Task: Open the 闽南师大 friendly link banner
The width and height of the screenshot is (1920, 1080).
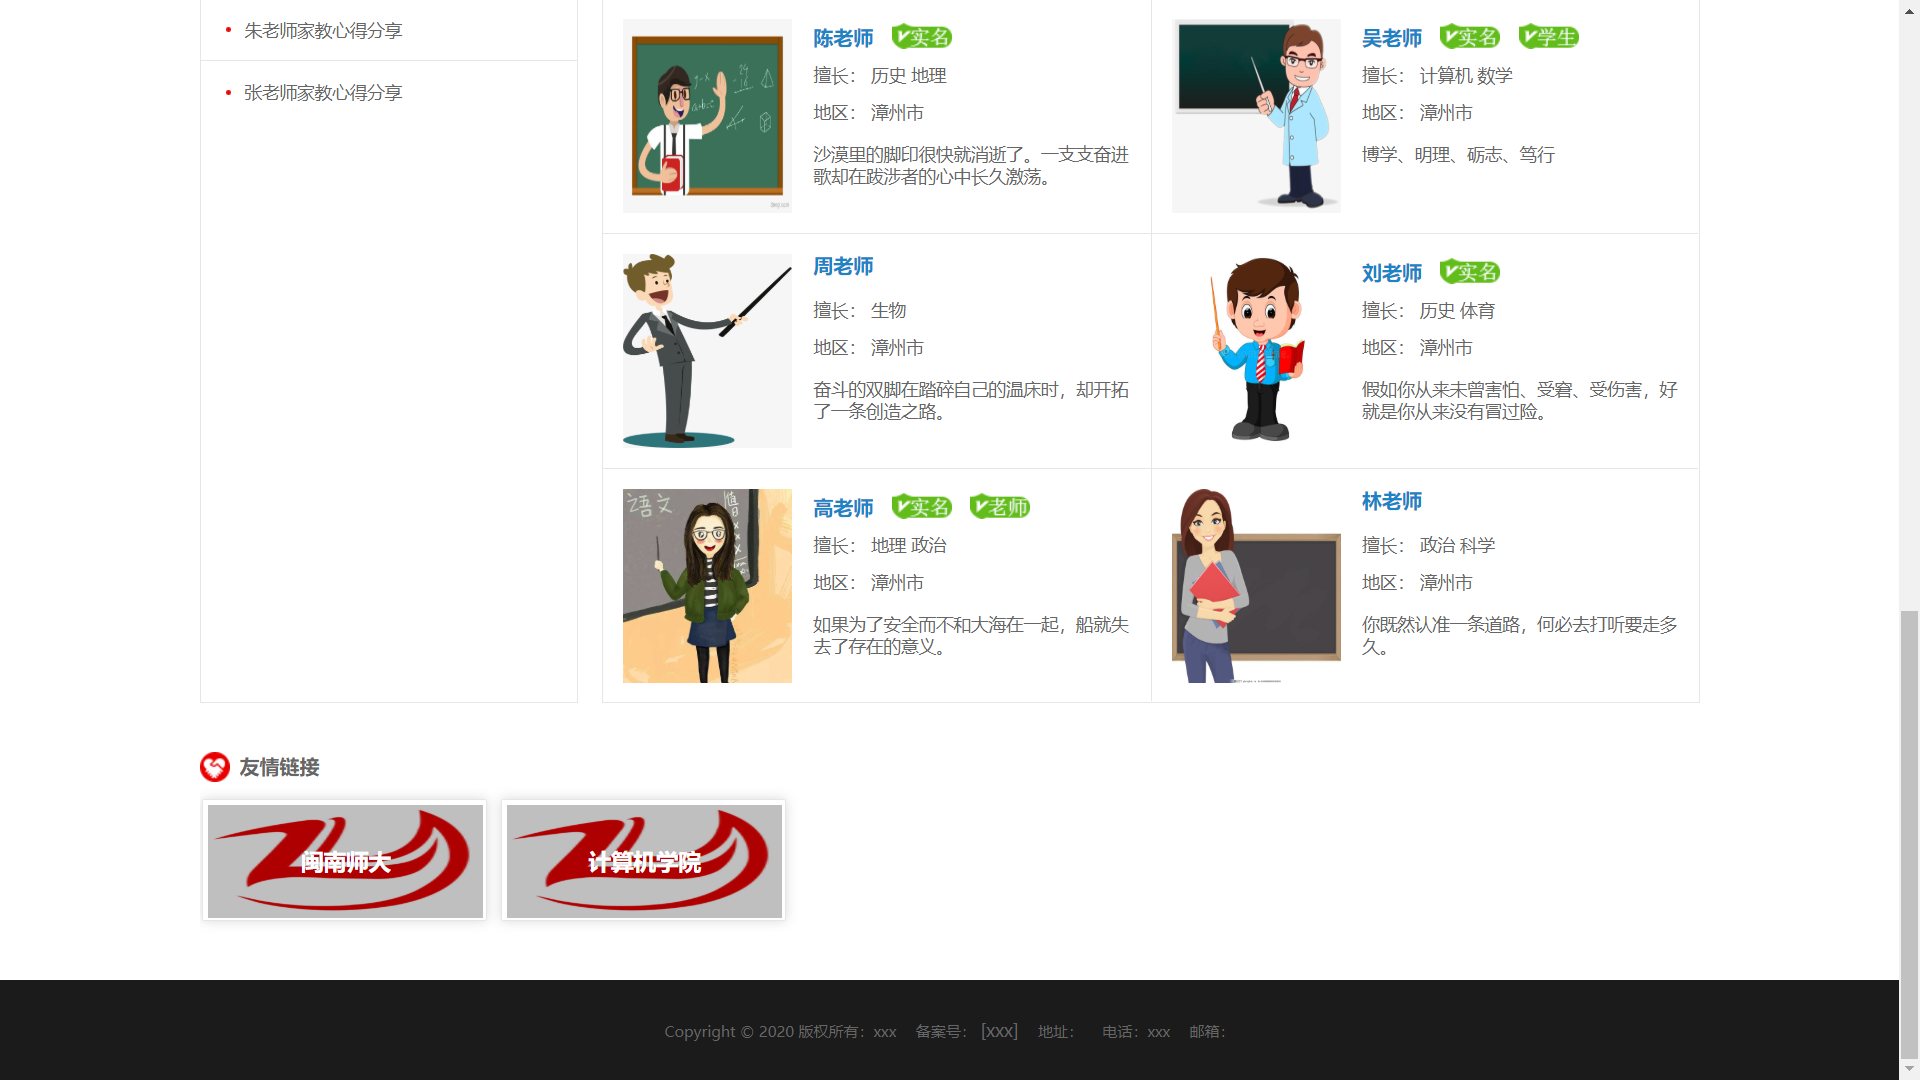Action: [x=345, y=861]
